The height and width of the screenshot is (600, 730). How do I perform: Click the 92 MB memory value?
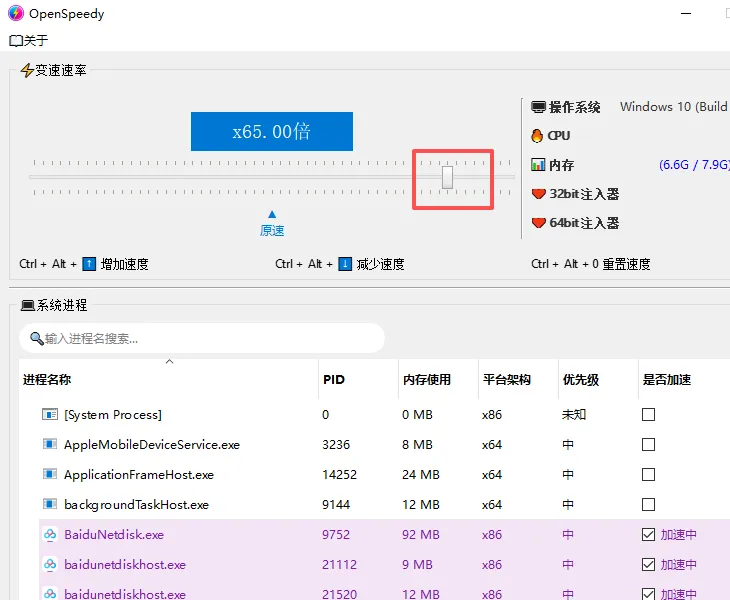point(421,534)
